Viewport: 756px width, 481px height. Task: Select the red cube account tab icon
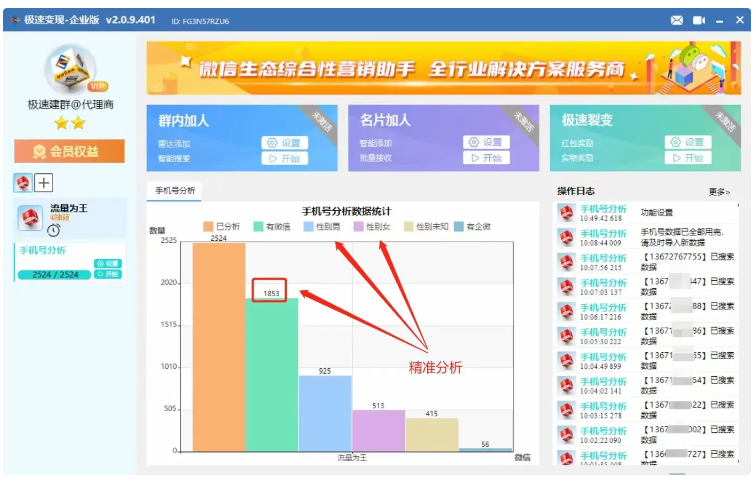23,183
